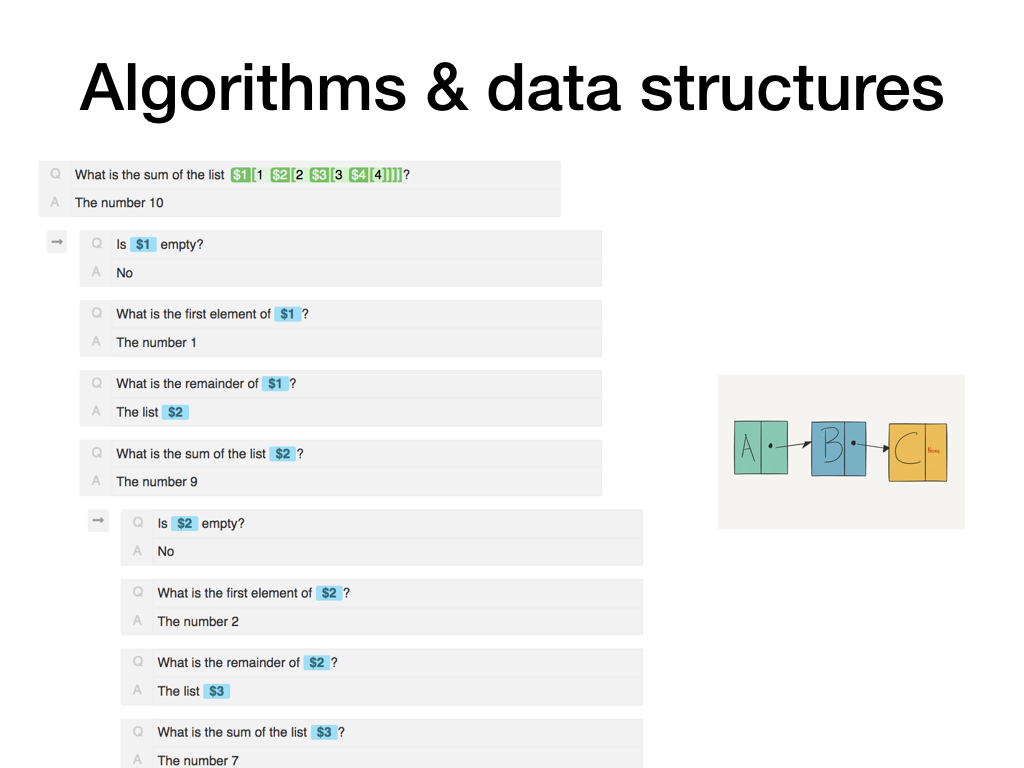Expand the blue $2 pointer in "The list $2"
This screenshot has height=768, width=1024.
176,412
